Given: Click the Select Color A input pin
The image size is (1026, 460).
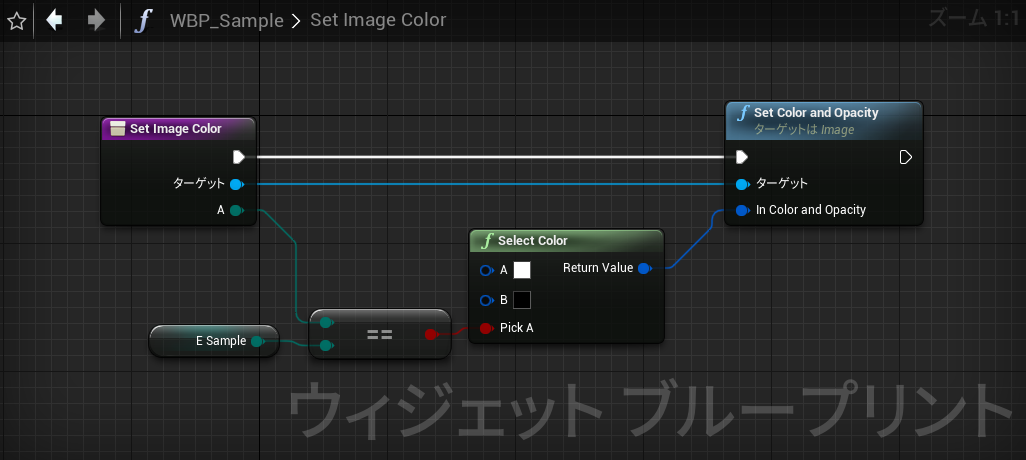Looking at the screenshot, I should point(486,270).
